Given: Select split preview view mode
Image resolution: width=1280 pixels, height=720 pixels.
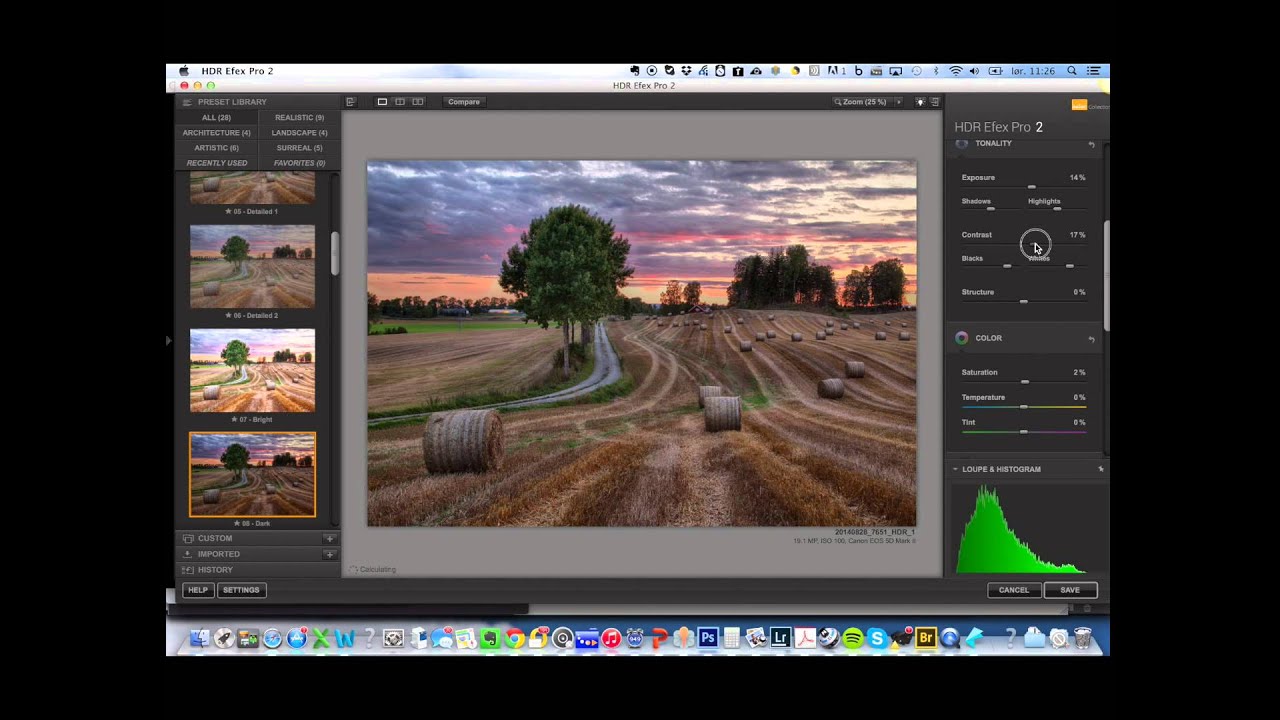Looking at the screenshot, I should 400,102.
